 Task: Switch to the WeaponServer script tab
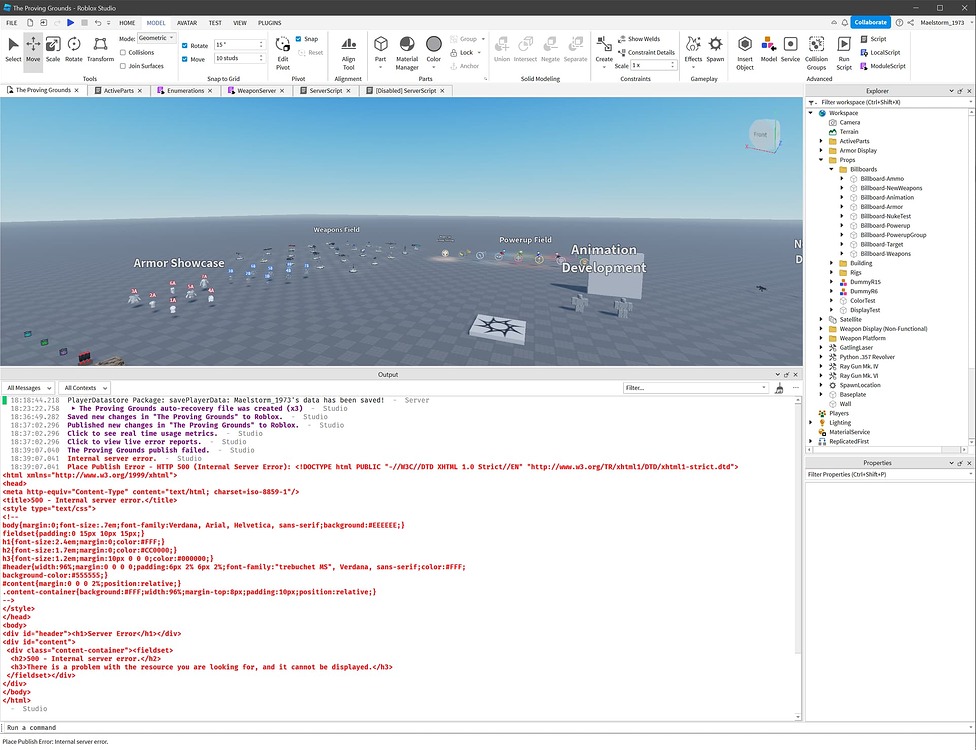pyautogui.click(x=256, y=91)
